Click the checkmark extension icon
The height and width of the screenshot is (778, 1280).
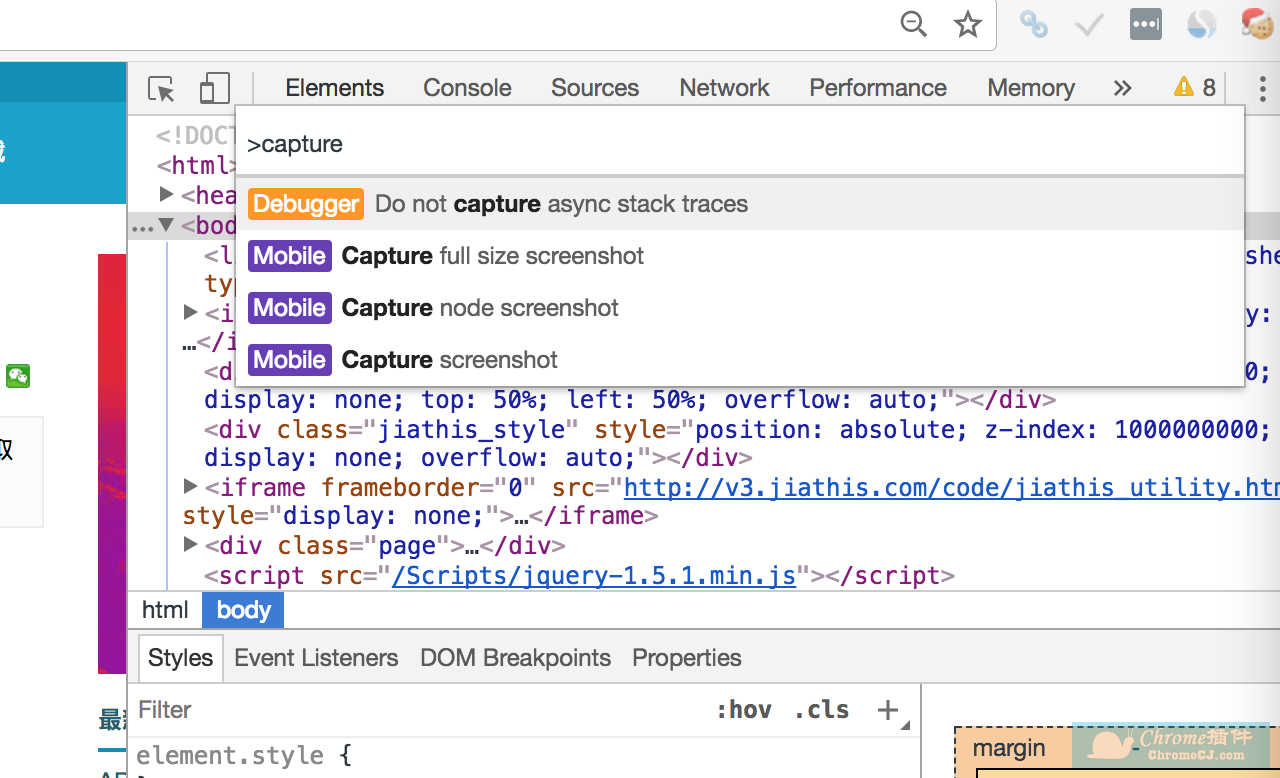tap(1090, 25)
